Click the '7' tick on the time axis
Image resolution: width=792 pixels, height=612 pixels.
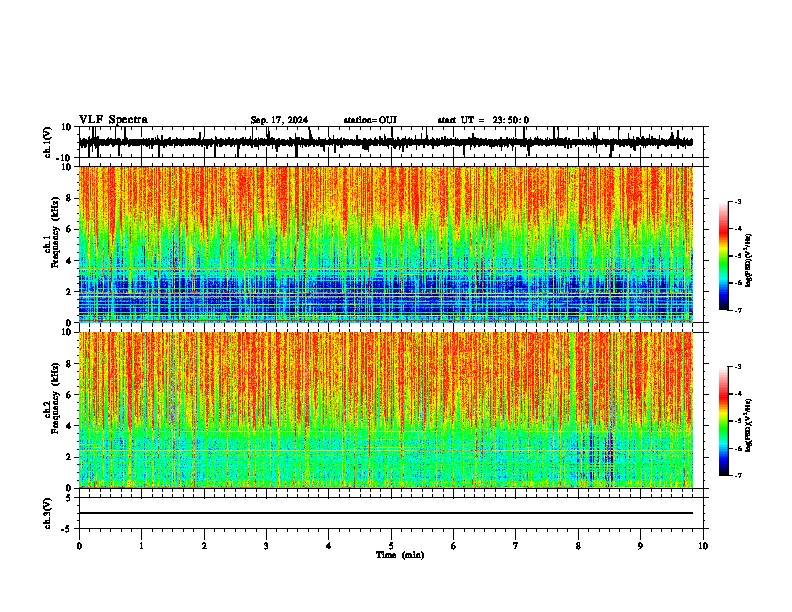click(516, 546)
